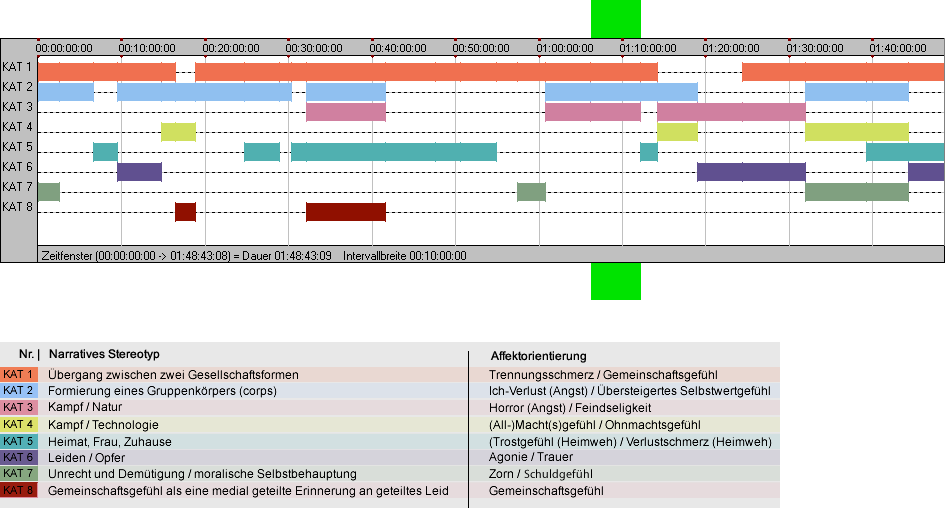Click longest orange KAT 1 bar

pos(427,72)
